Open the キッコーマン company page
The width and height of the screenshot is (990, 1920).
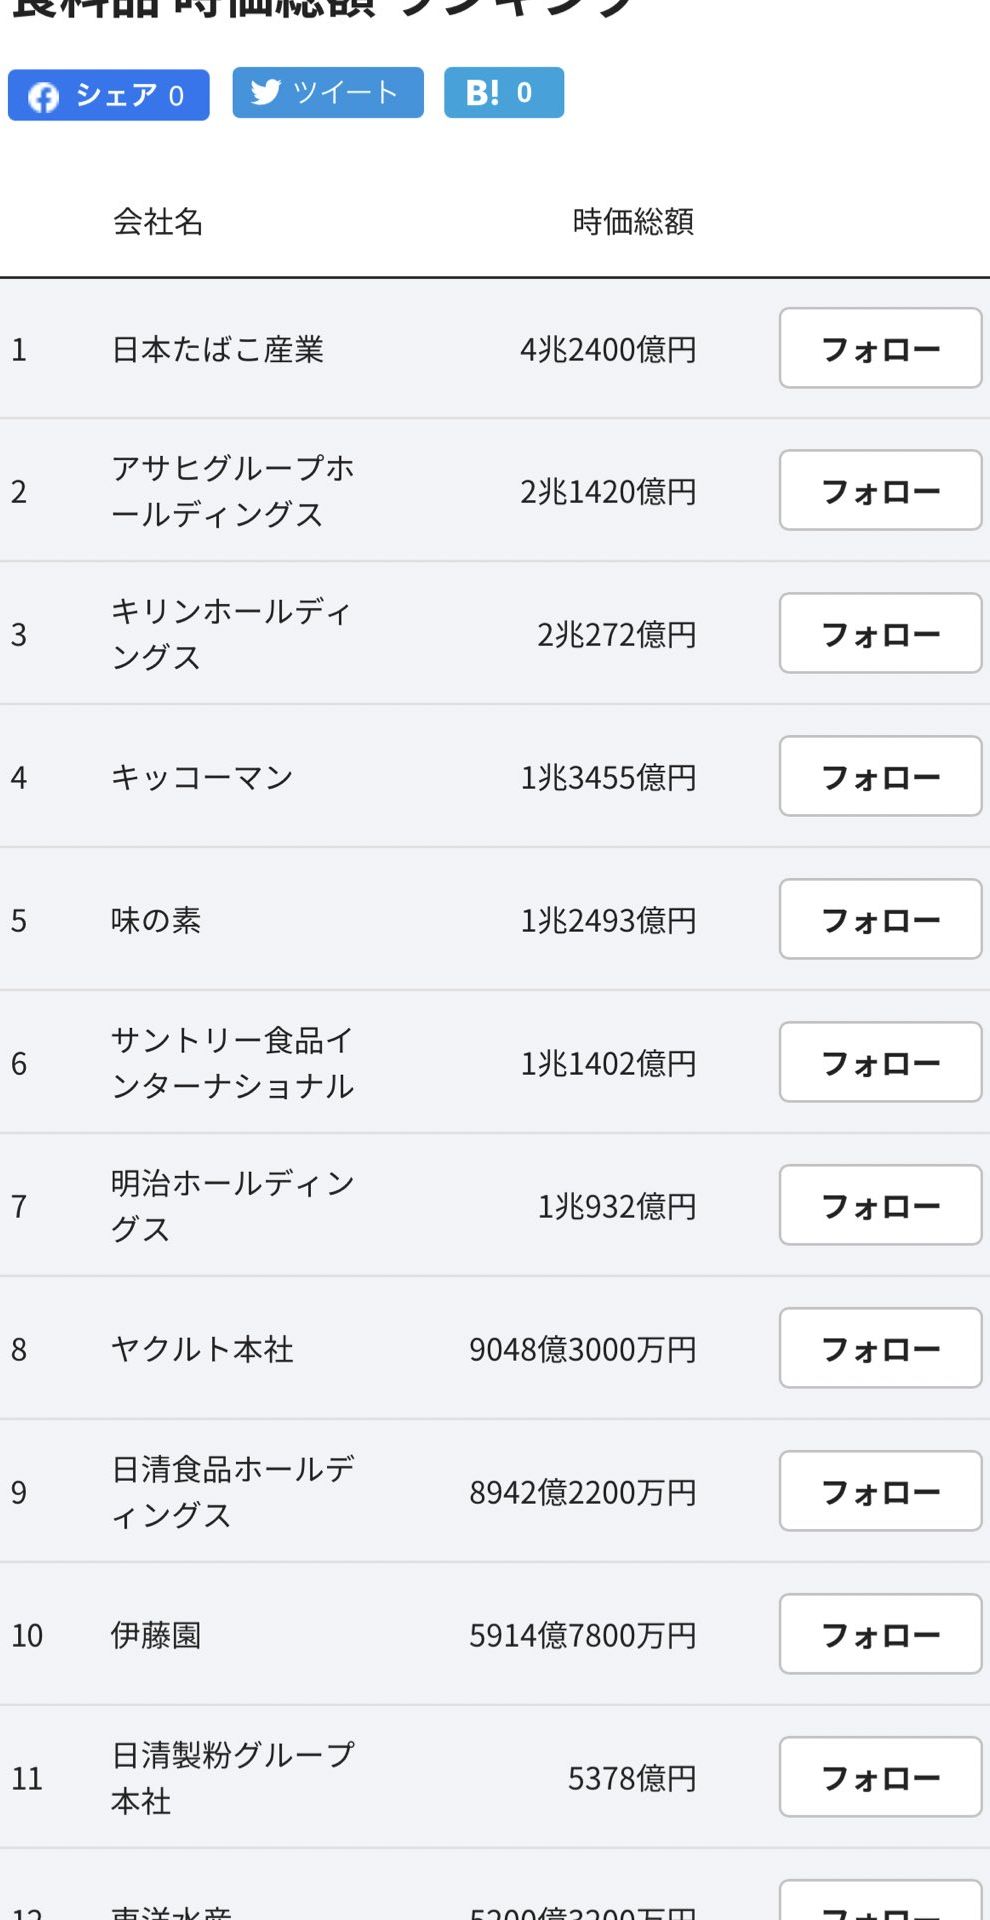201,777
